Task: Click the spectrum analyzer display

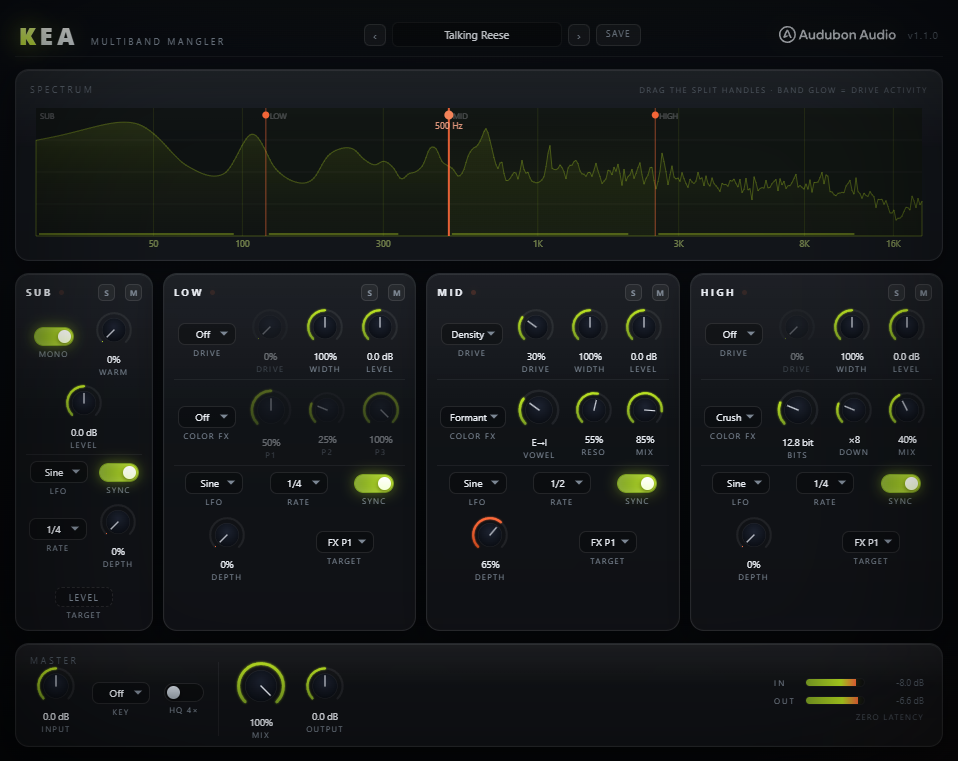Action: (x=479, y=172)
